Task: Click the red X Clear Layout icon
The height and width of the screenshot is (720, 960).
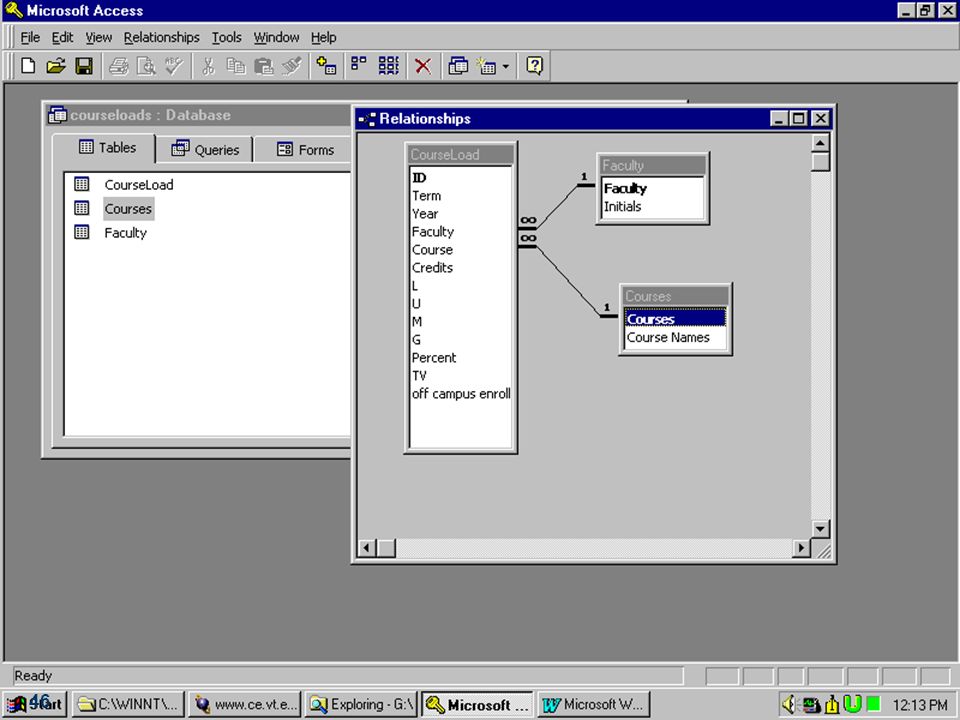Action: click(x=422, y=66)
